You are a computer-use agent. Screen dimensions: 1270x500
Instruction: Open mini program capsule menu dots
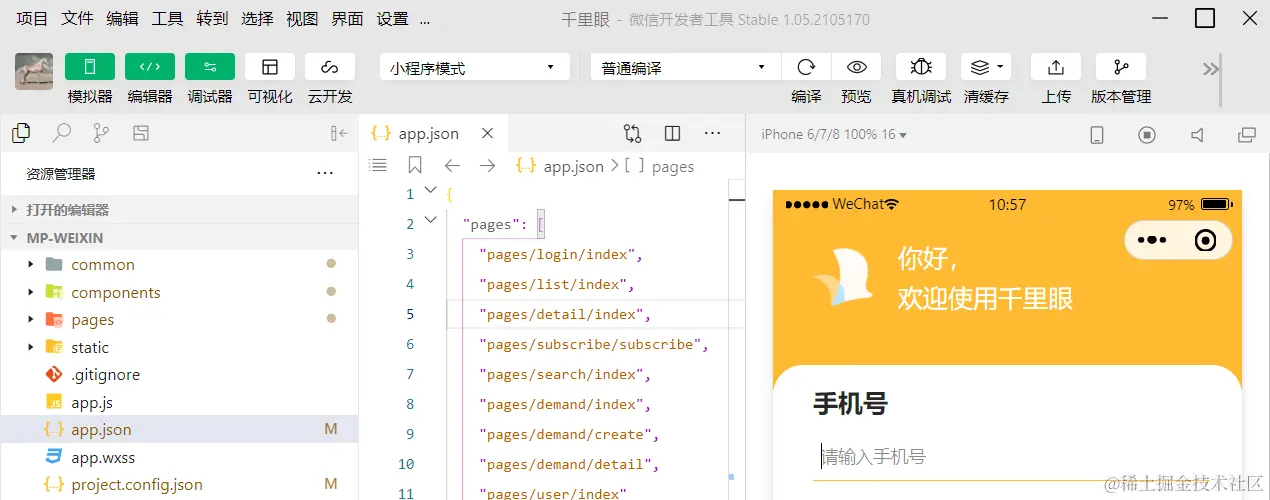click(1152, 240)
